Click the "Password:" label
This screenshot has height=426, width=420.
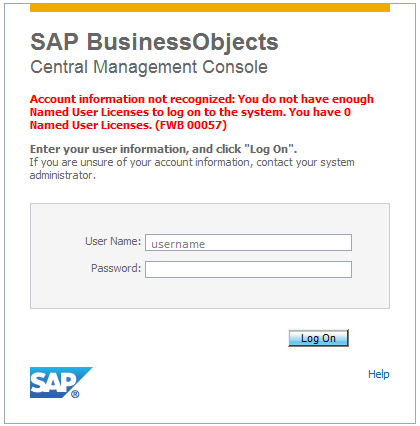(116, 268)
